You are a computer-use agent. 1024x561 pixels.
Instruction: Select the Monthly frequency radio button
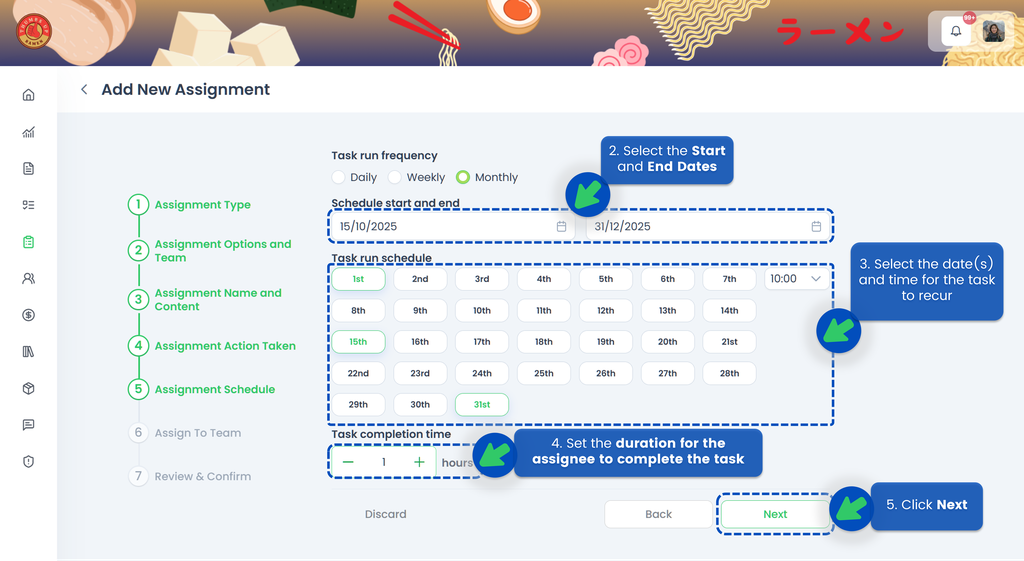tap(463, 177)
